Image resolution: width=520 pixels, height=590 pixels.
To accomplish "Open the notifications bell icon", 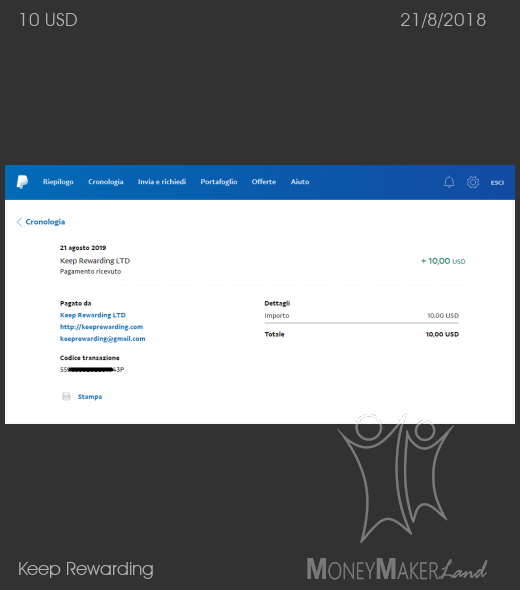I will coord(449,182).
